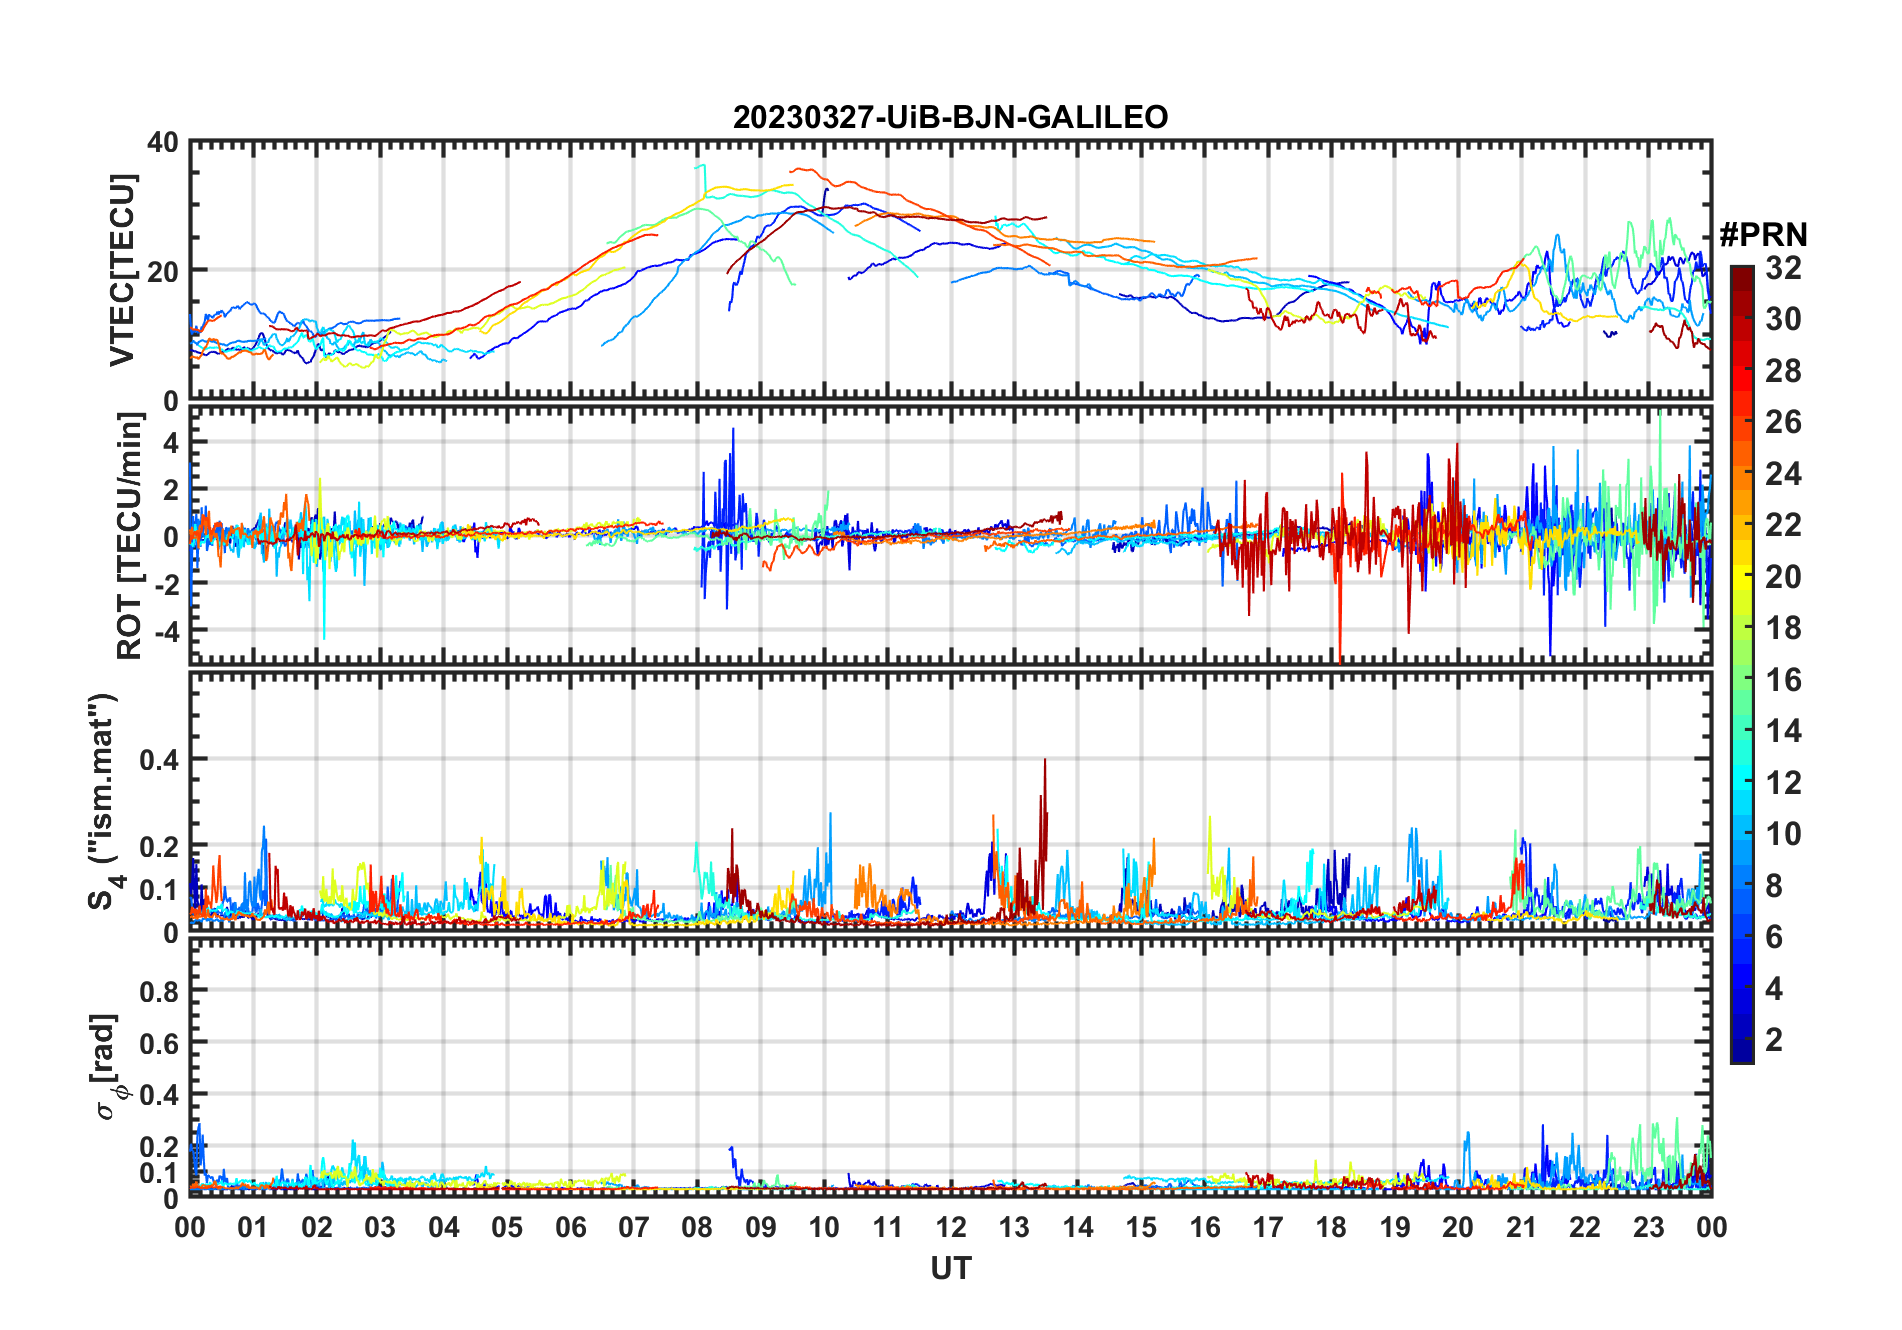Select x-axis hour label 13
Image resolution: width=1902 pixels, height=1330 pixels.
pos(1014,1227)
